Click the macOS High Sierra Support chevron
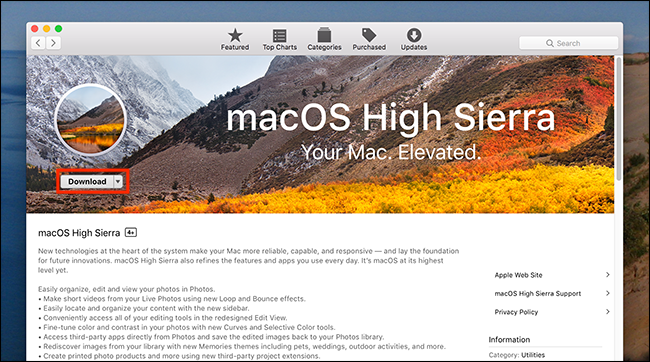This screenshot has height=362, width=650. 607,293
